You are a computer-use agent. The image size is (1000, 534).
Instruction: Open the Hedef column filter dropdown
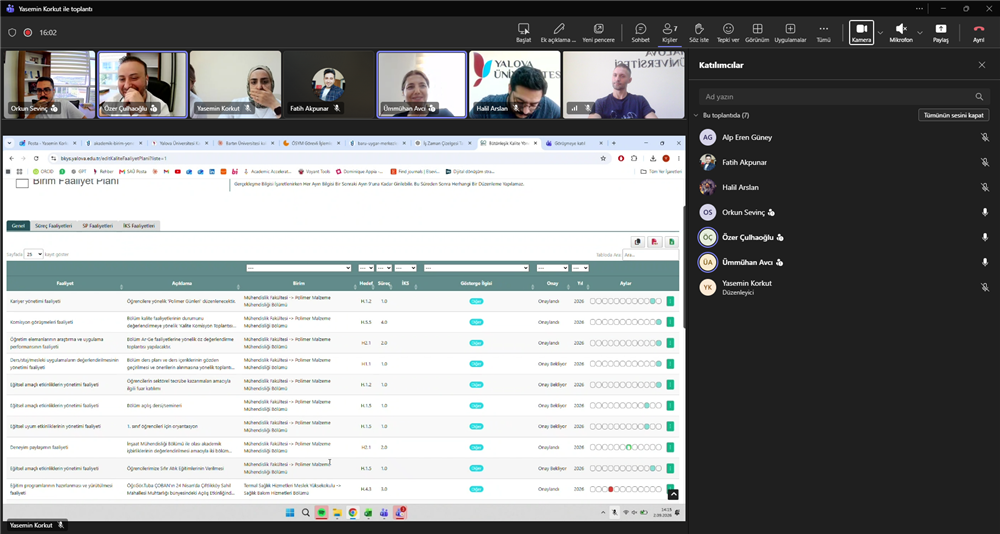366,268
